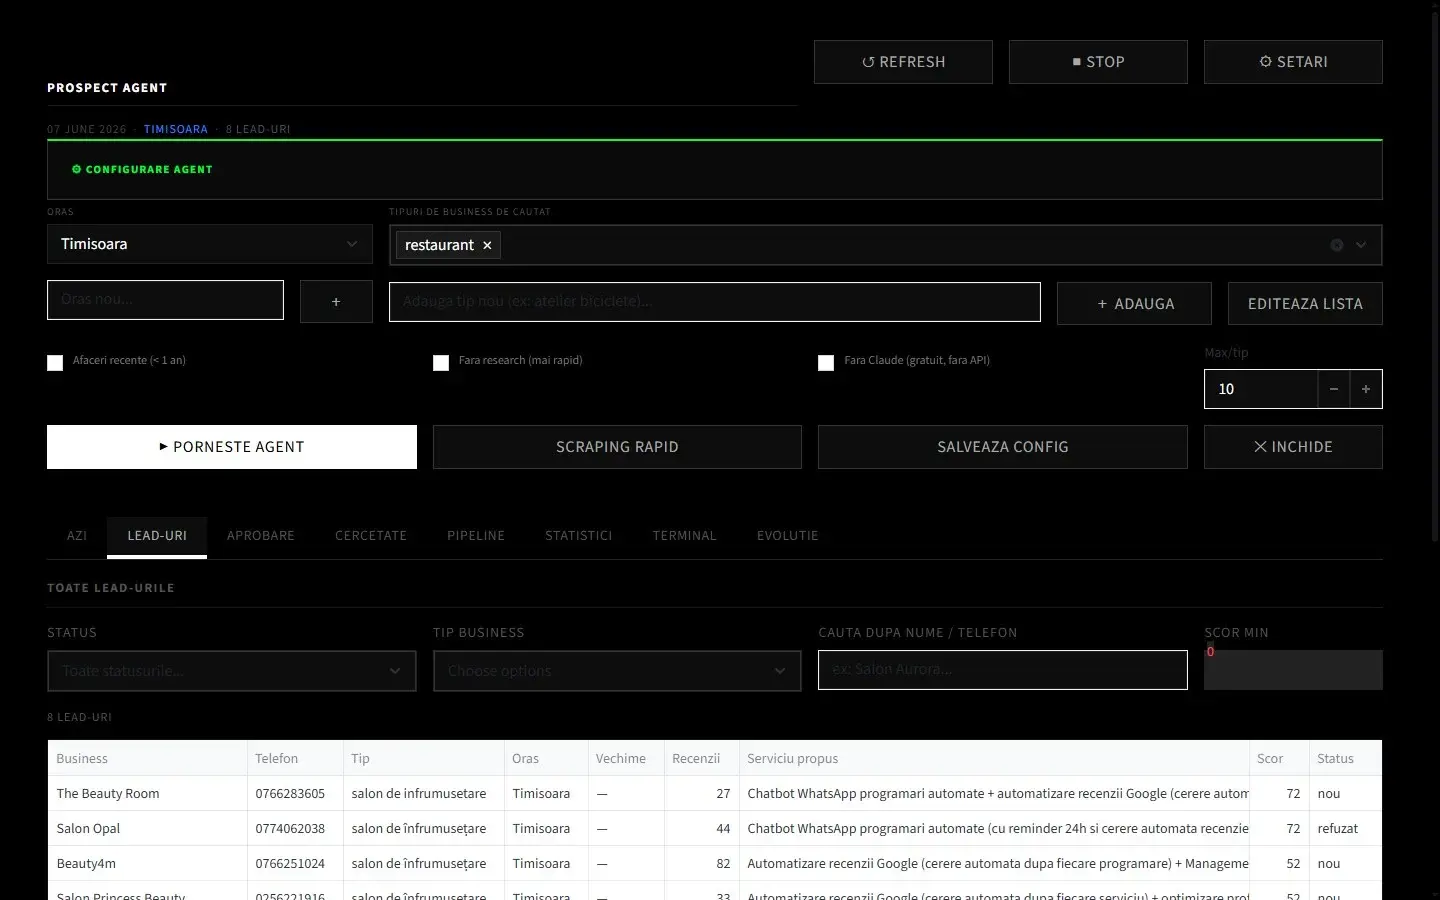Toggle Fara research (mai rapid) checkbox

point(441,362)
